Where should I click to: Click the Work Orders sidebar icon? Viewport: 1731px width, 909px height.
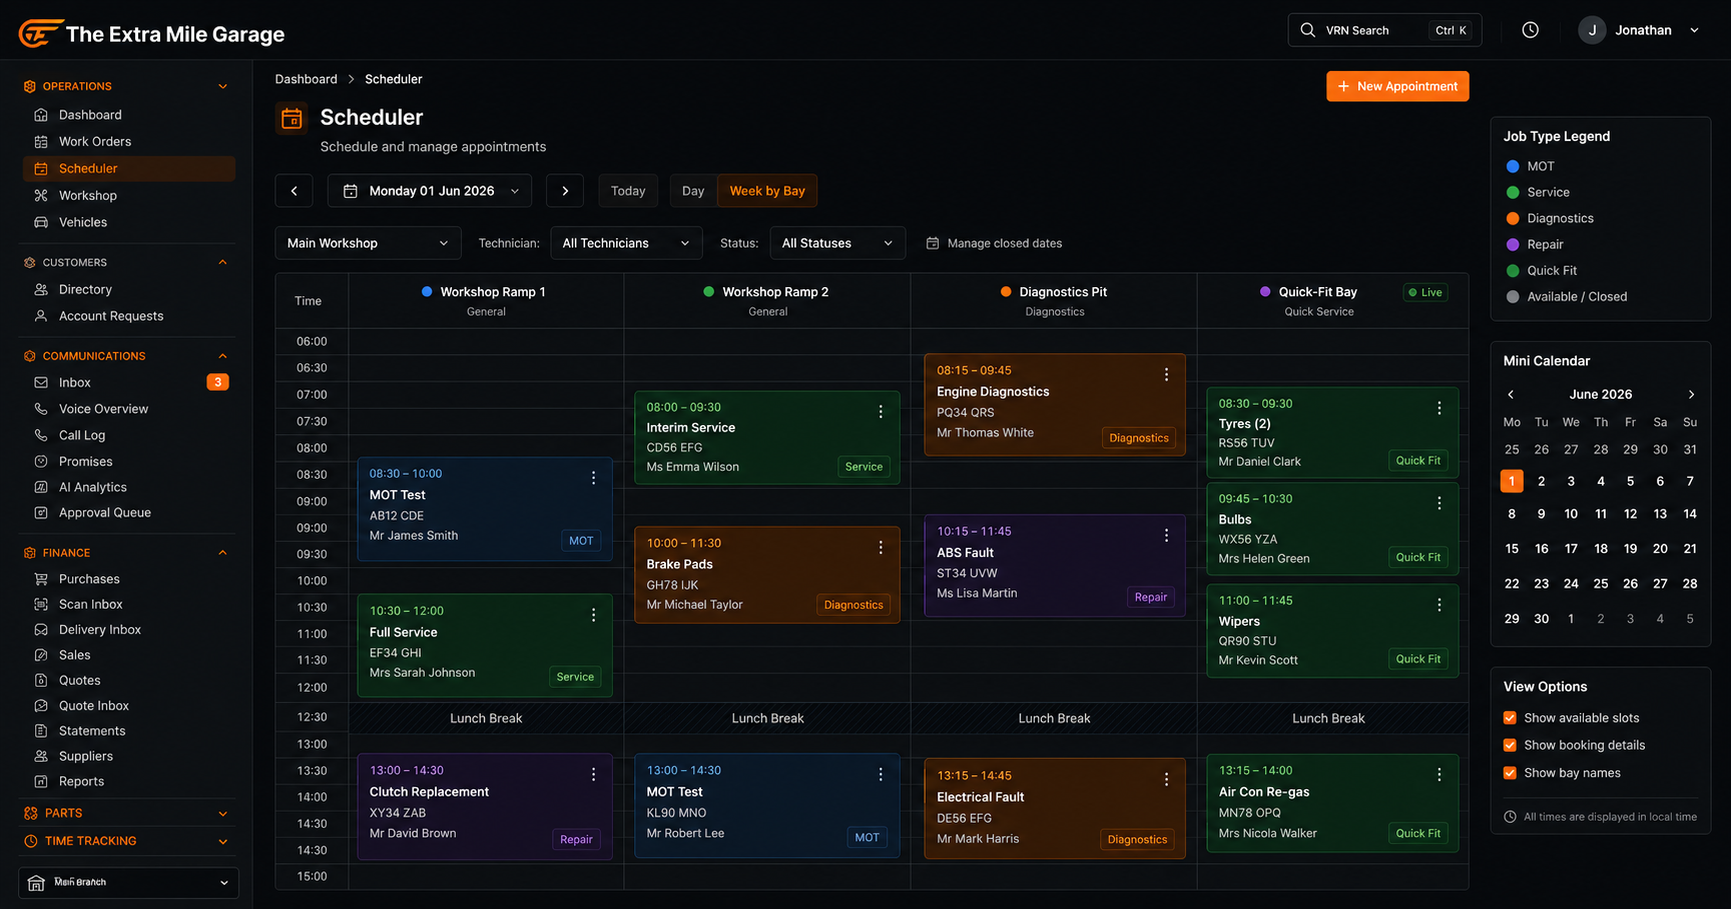tap(41, 142)
